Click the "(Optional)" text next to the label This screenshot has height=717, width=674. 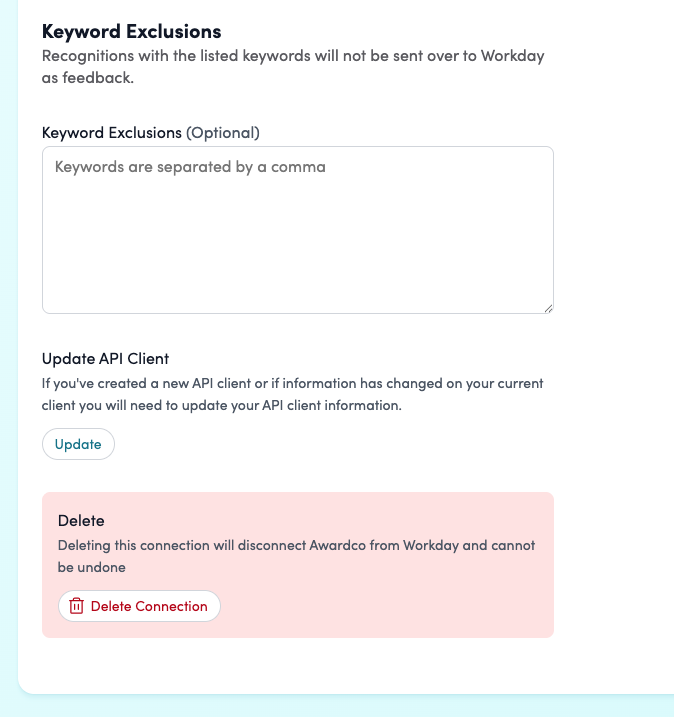pyautogui.click(x=223, y=132)
